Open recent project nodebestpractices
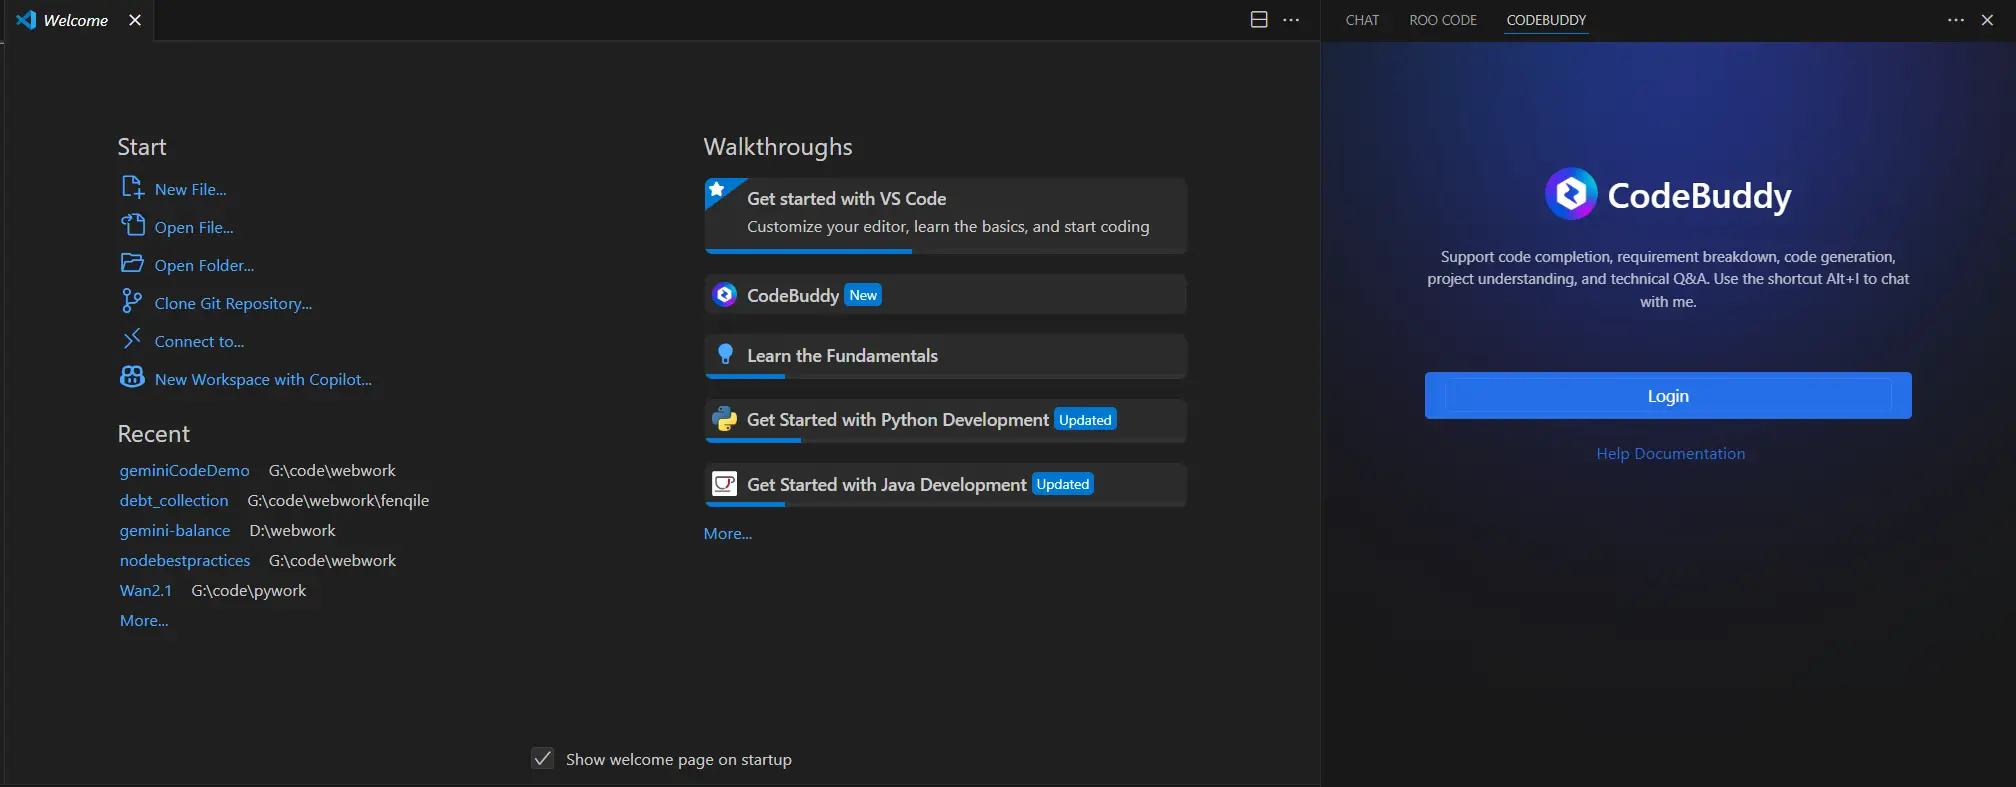 click(185, 560)
